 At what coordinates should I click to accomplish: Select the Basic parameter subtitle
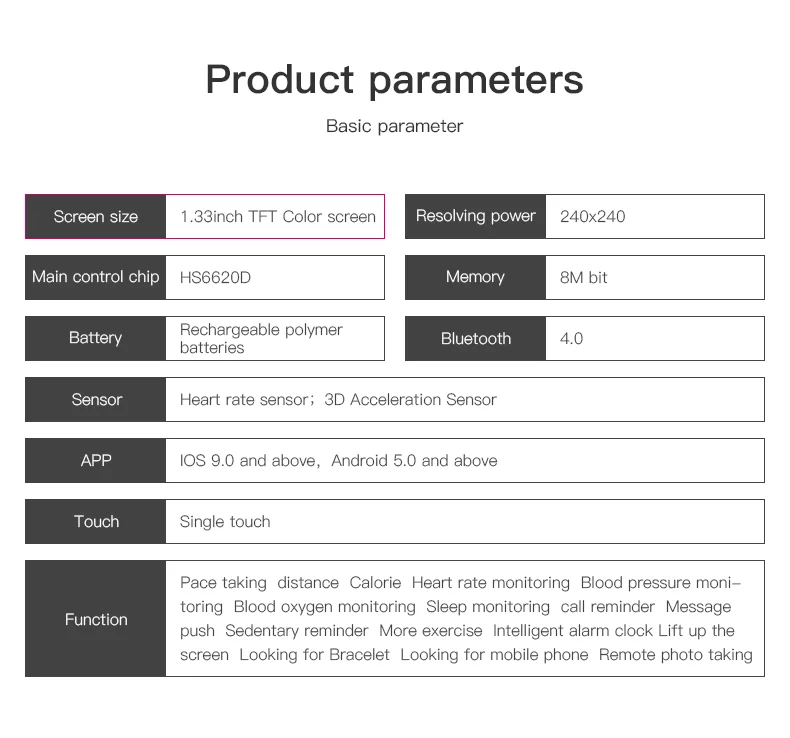[x=394, y=126]
